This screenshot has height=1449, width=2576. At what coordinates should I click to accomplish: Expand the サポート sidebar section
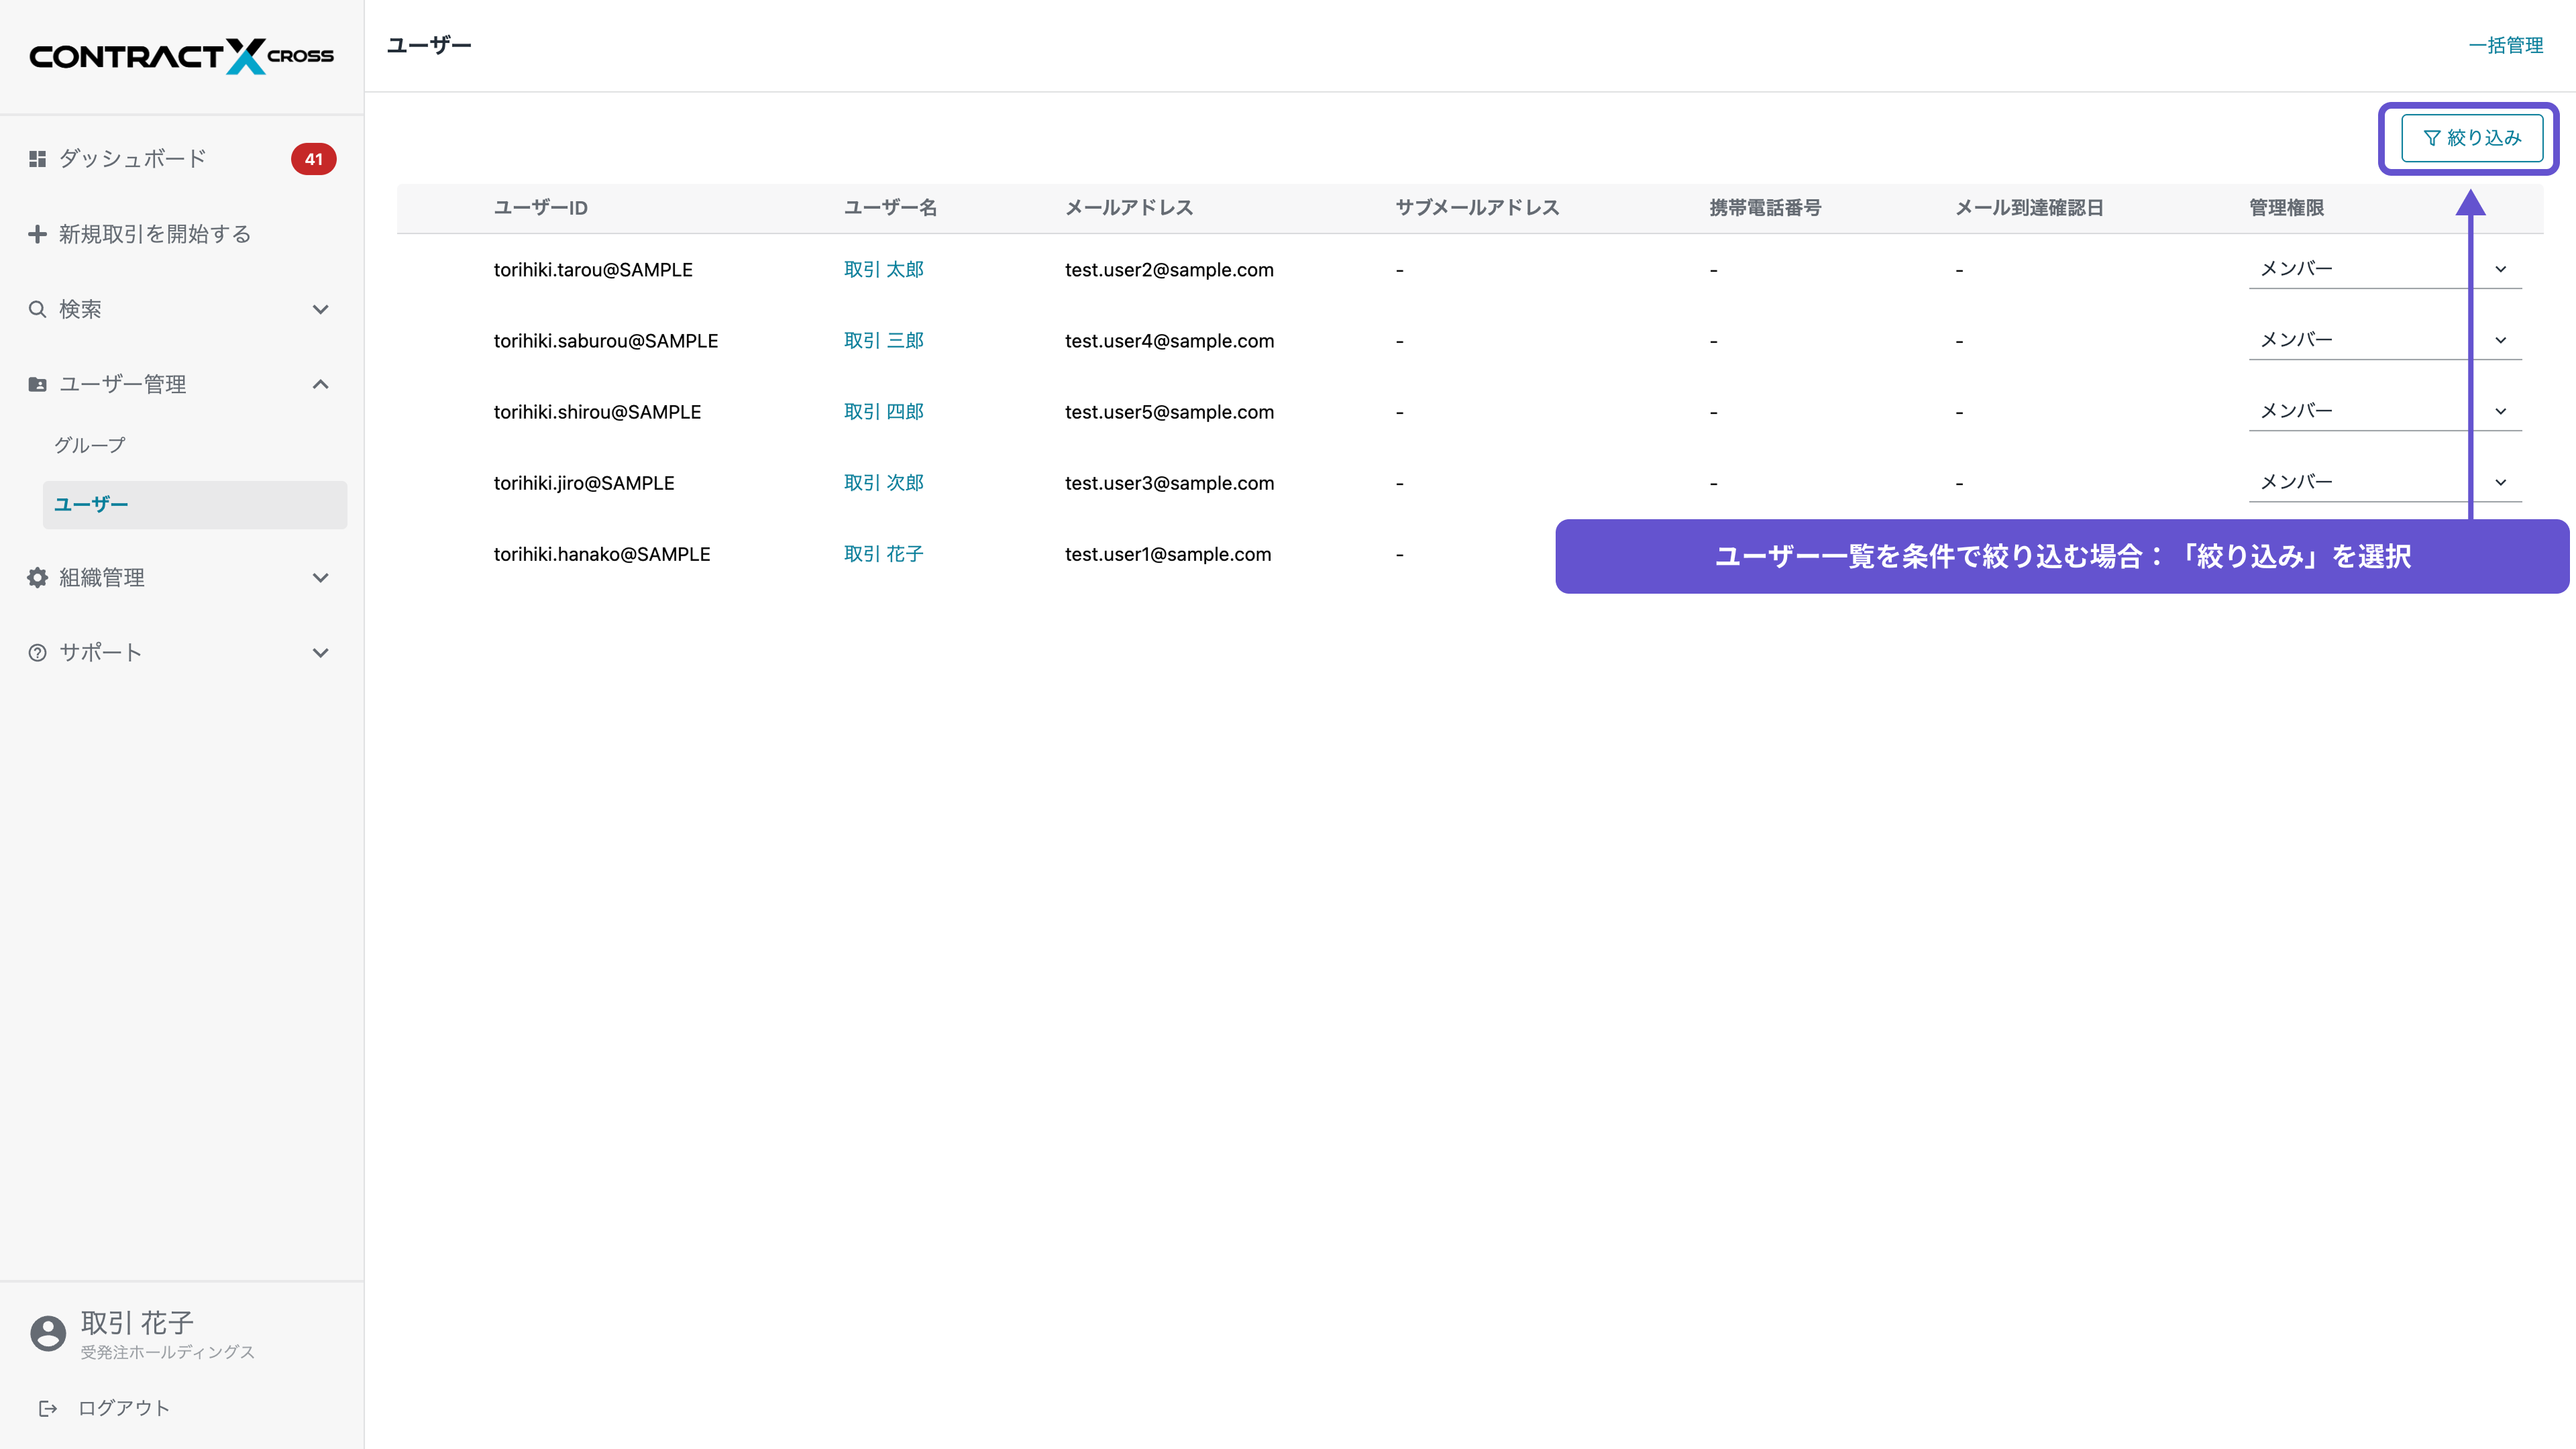click(x=320, y=653)
